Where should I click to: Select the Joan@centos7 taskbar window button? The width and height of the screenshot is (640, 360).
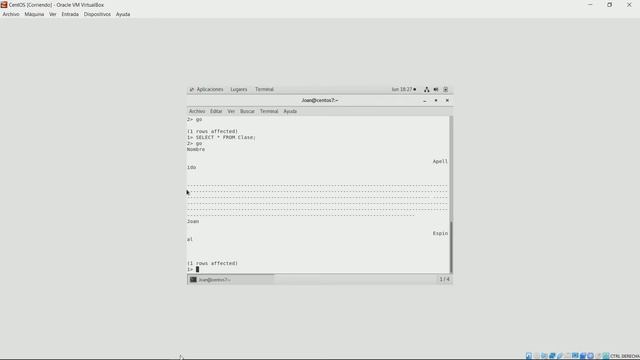[x=231, y=280]
